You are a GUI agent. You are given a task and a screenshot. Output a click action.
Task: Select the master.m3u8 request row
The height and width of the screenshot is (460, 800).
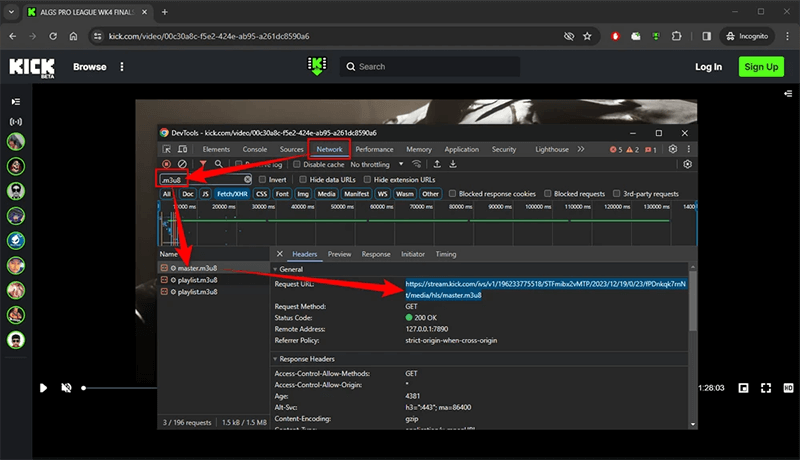(x=213, y=268)
